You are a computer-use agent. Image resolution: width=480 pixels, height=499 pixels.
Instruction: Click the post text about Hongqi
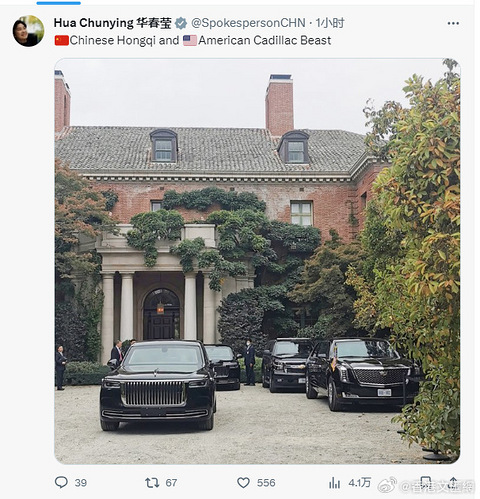tap(193, 40)
